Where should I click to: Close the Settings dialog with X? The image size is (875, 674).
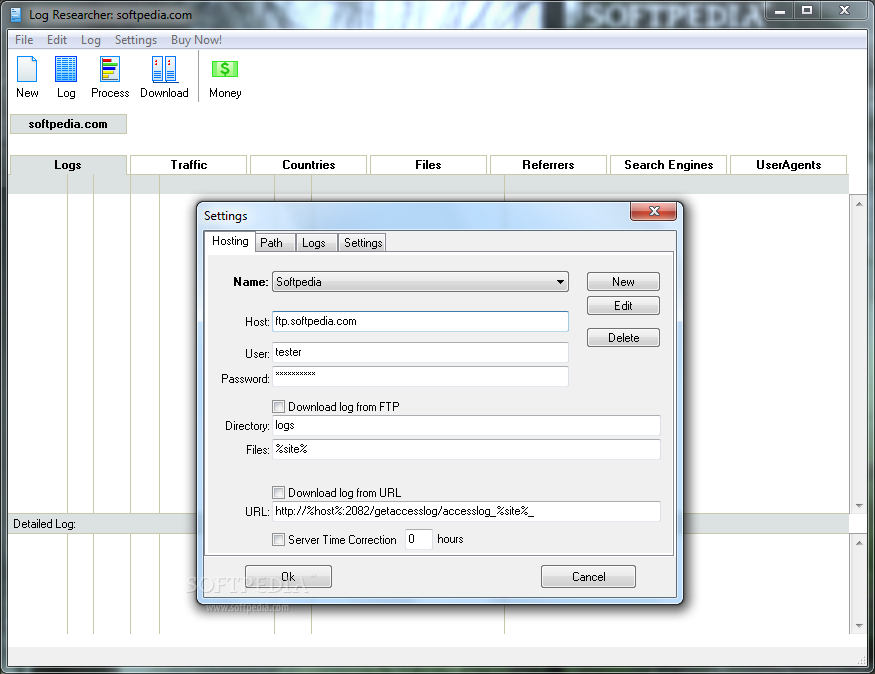tap(653, 211)
